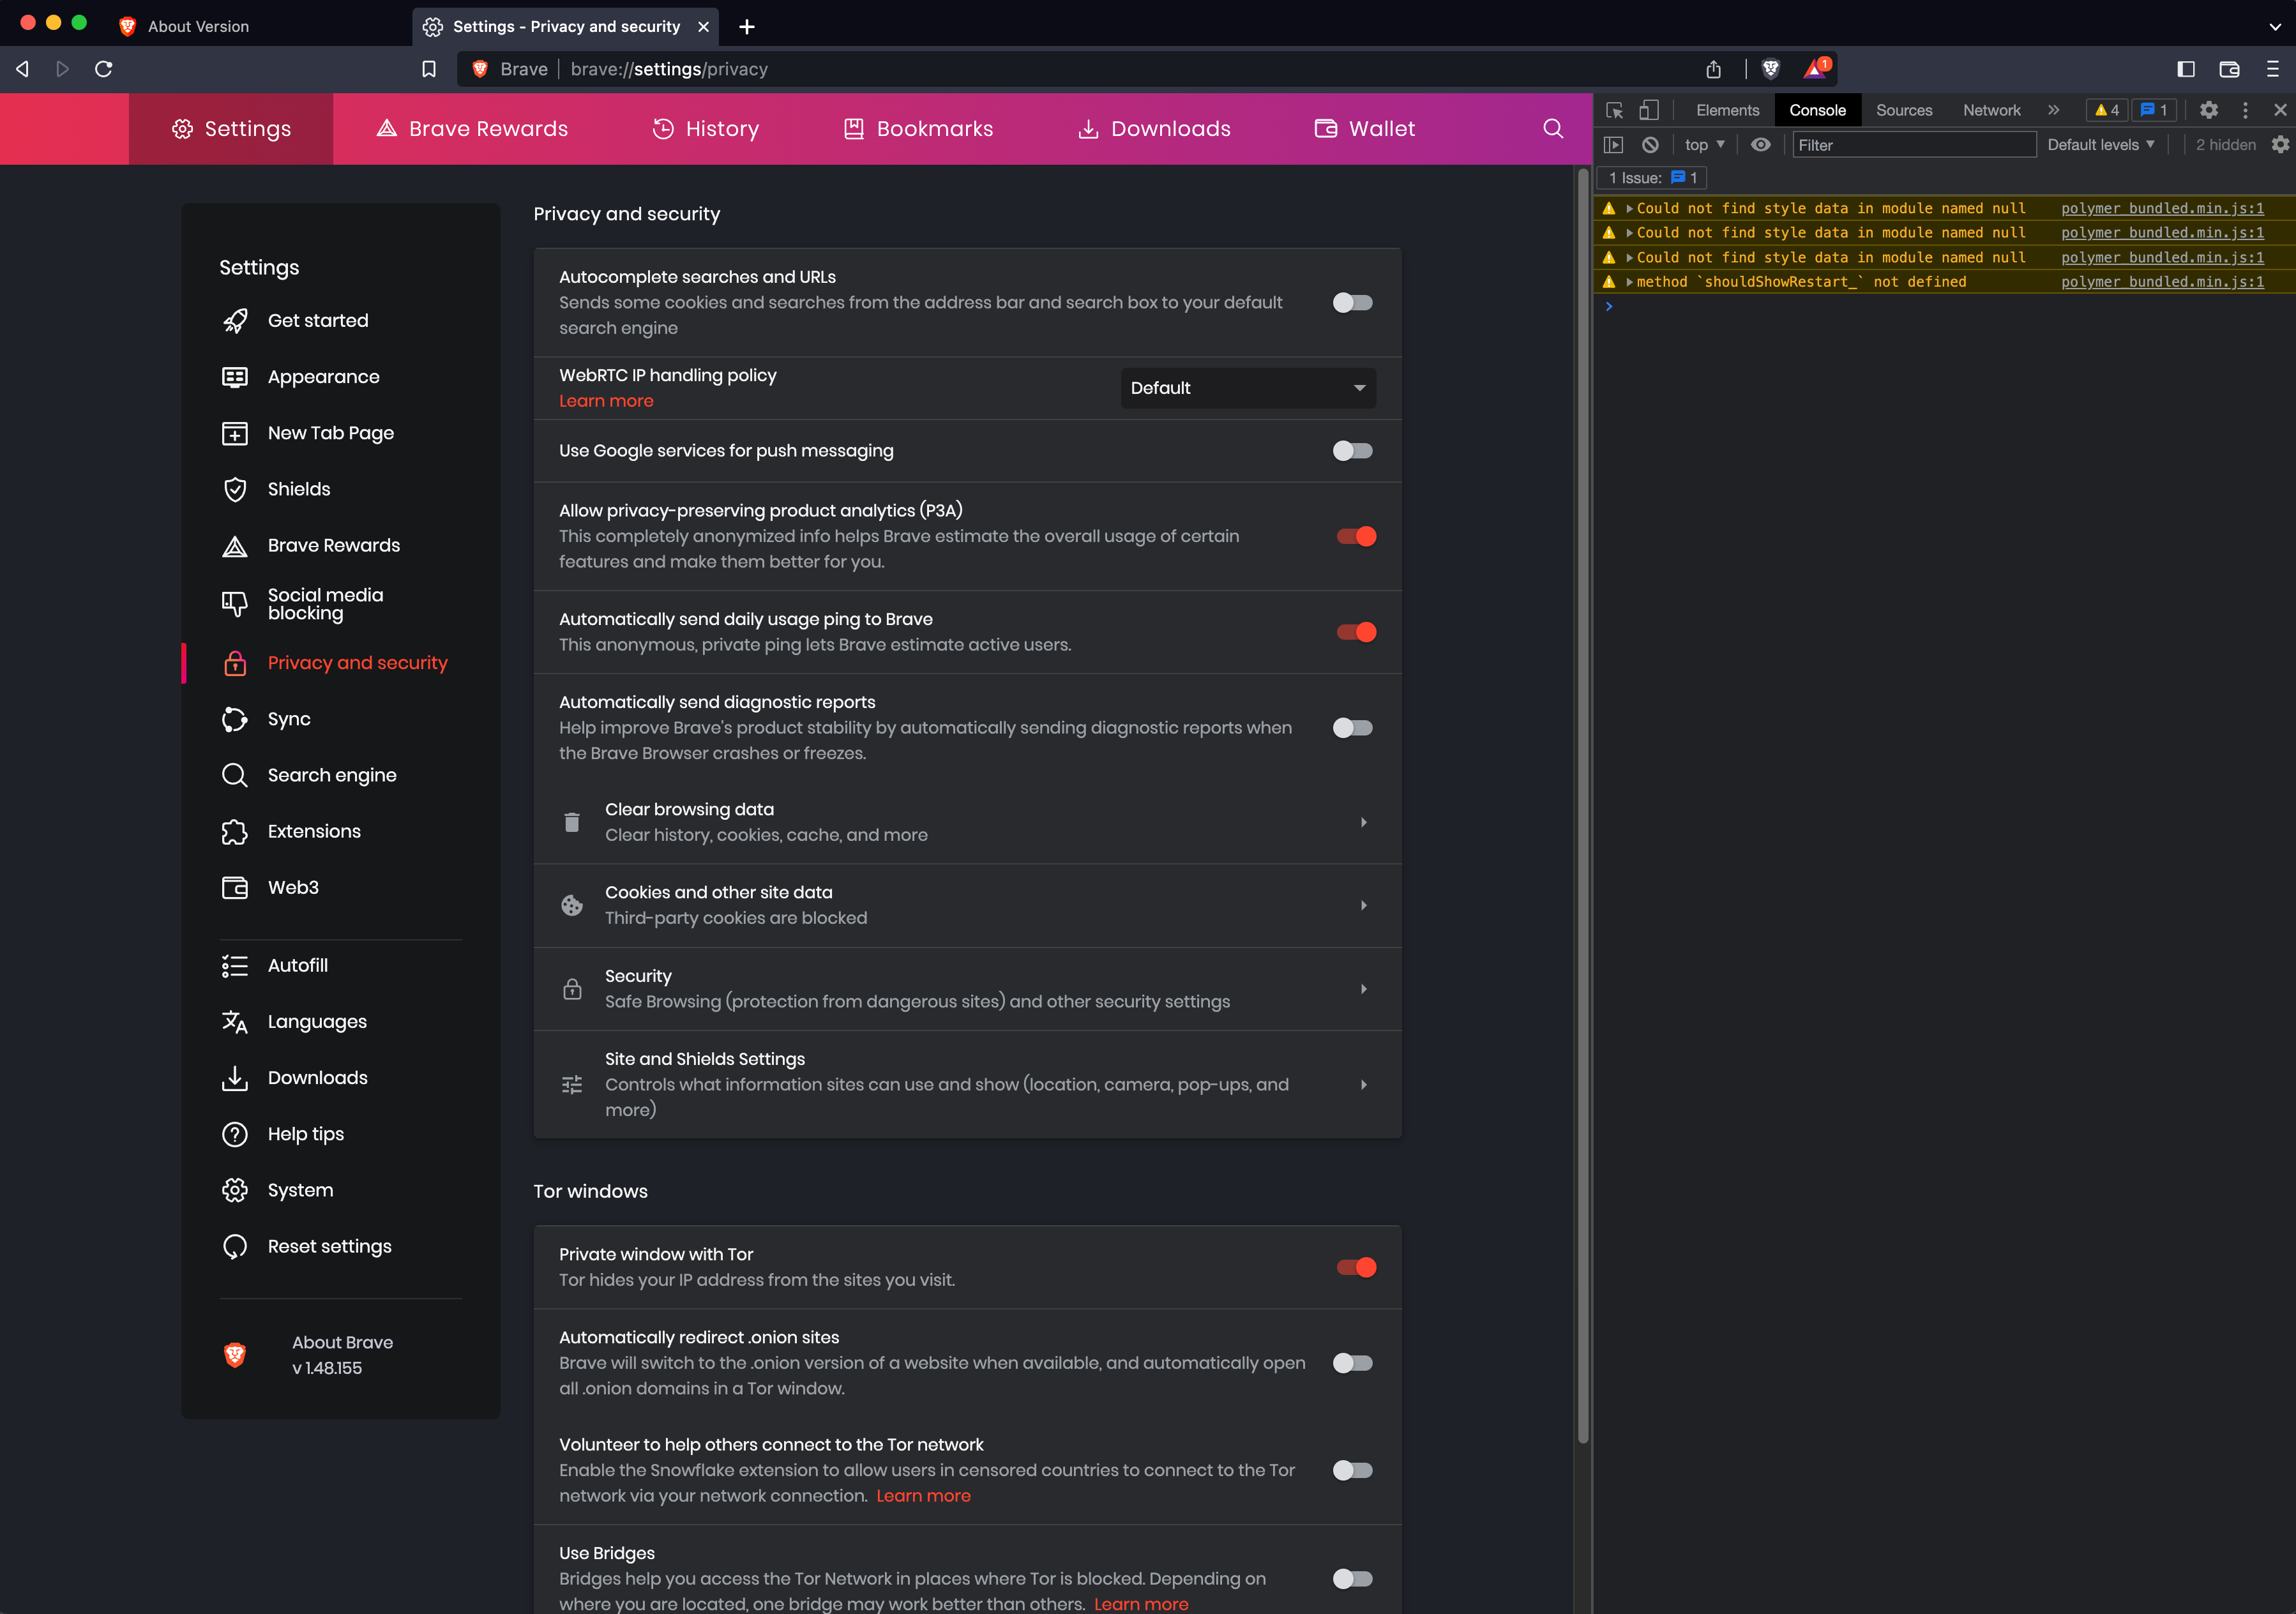Click the console Filter input field
Image resolution: width=2296 pixels, height=1614 pixels.
[1913, 144]
